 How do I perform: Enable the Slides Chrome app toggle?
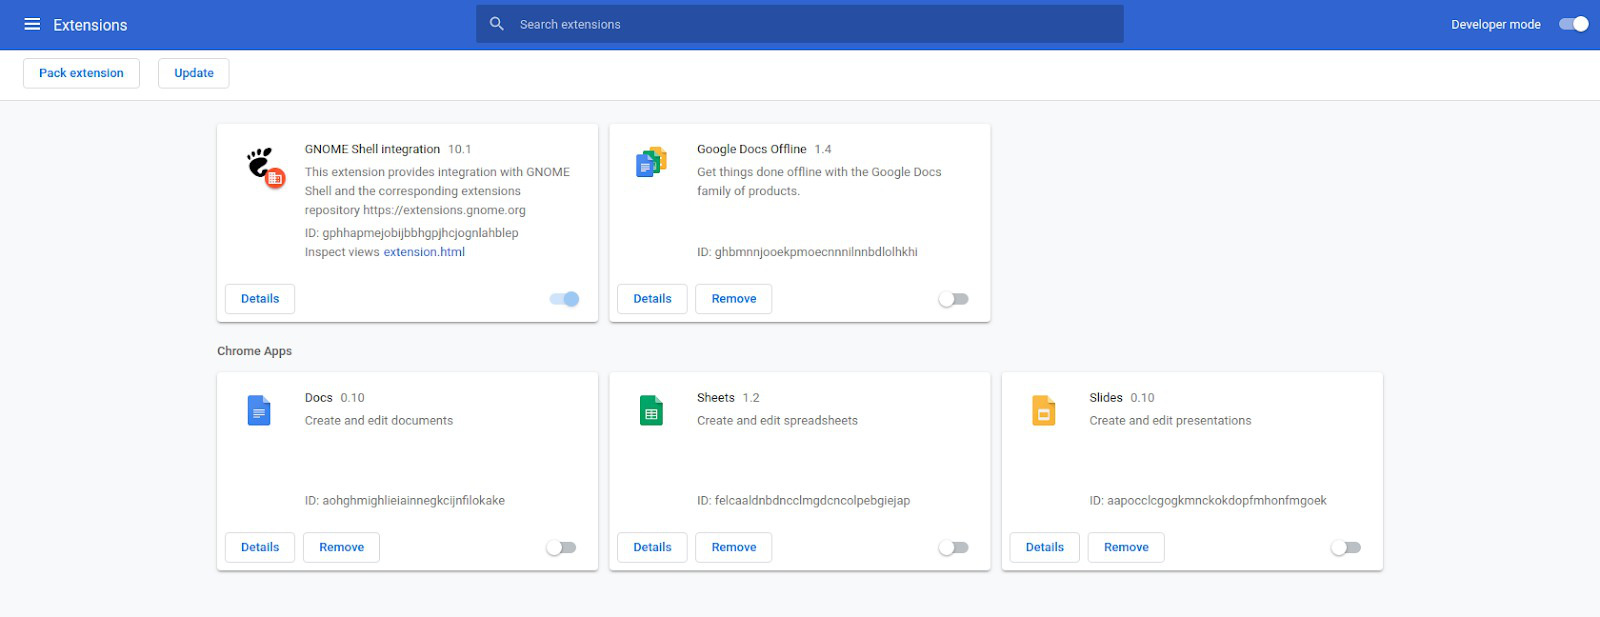tap(1345, 547)
